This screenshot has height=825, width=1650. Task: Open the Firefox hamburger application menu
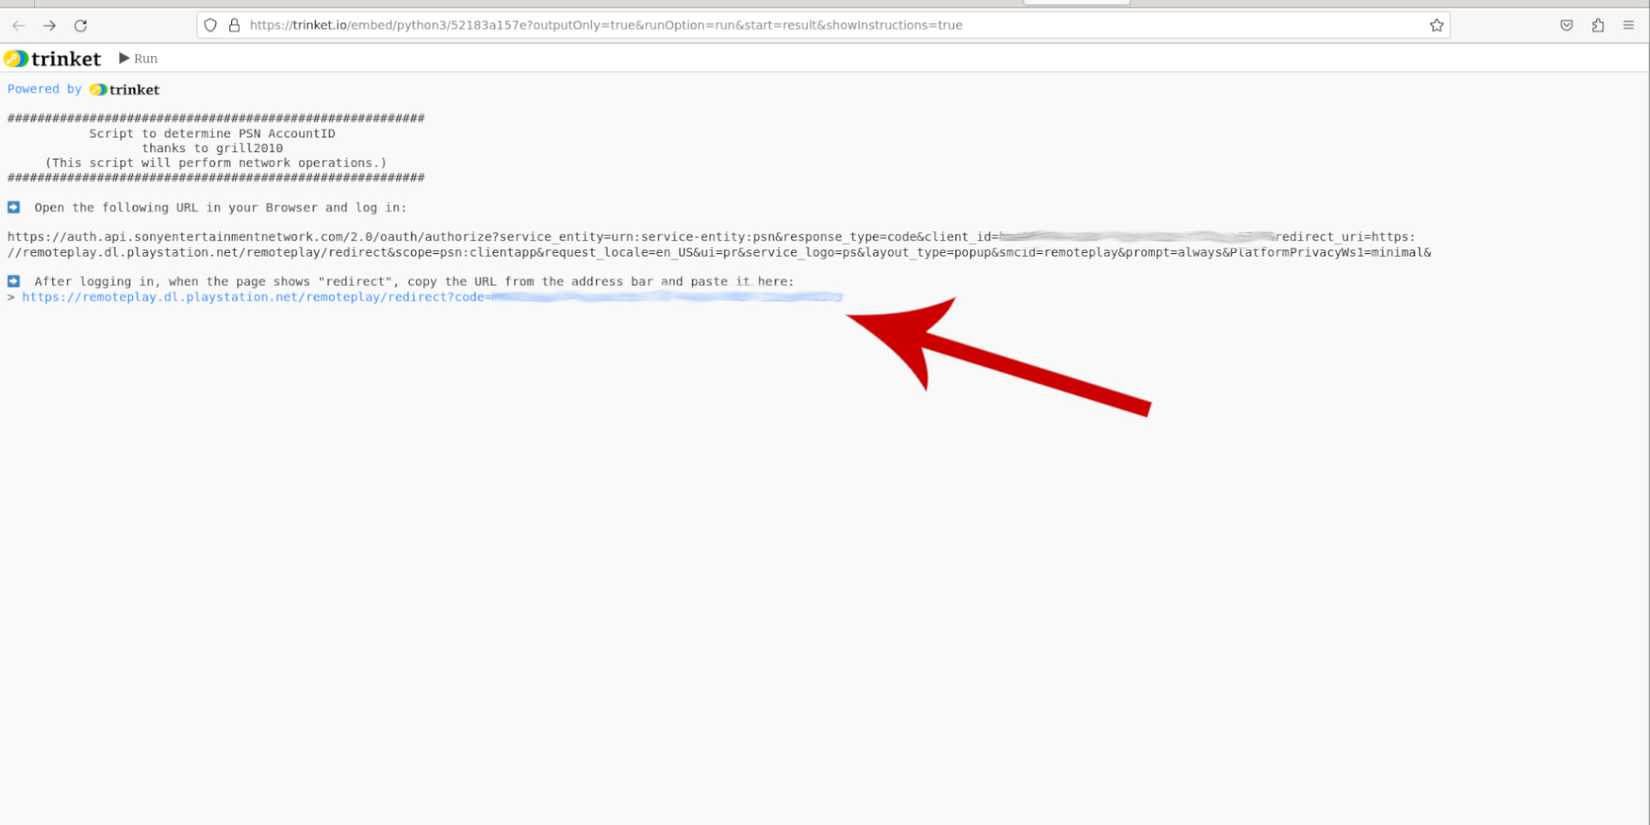pyautogui.click(x=1628, y=25)
